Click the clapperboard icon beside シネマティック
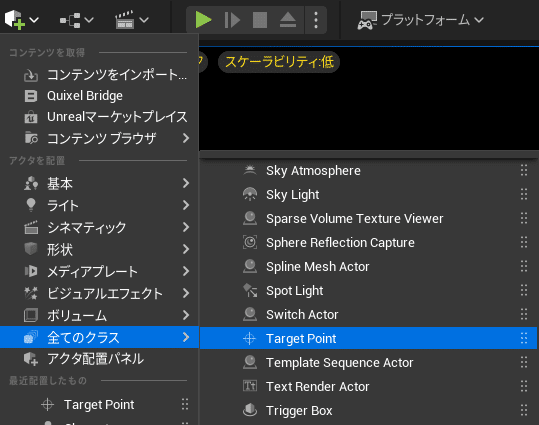The width and height of the screenshot is (539, 425). coord(31,227)
